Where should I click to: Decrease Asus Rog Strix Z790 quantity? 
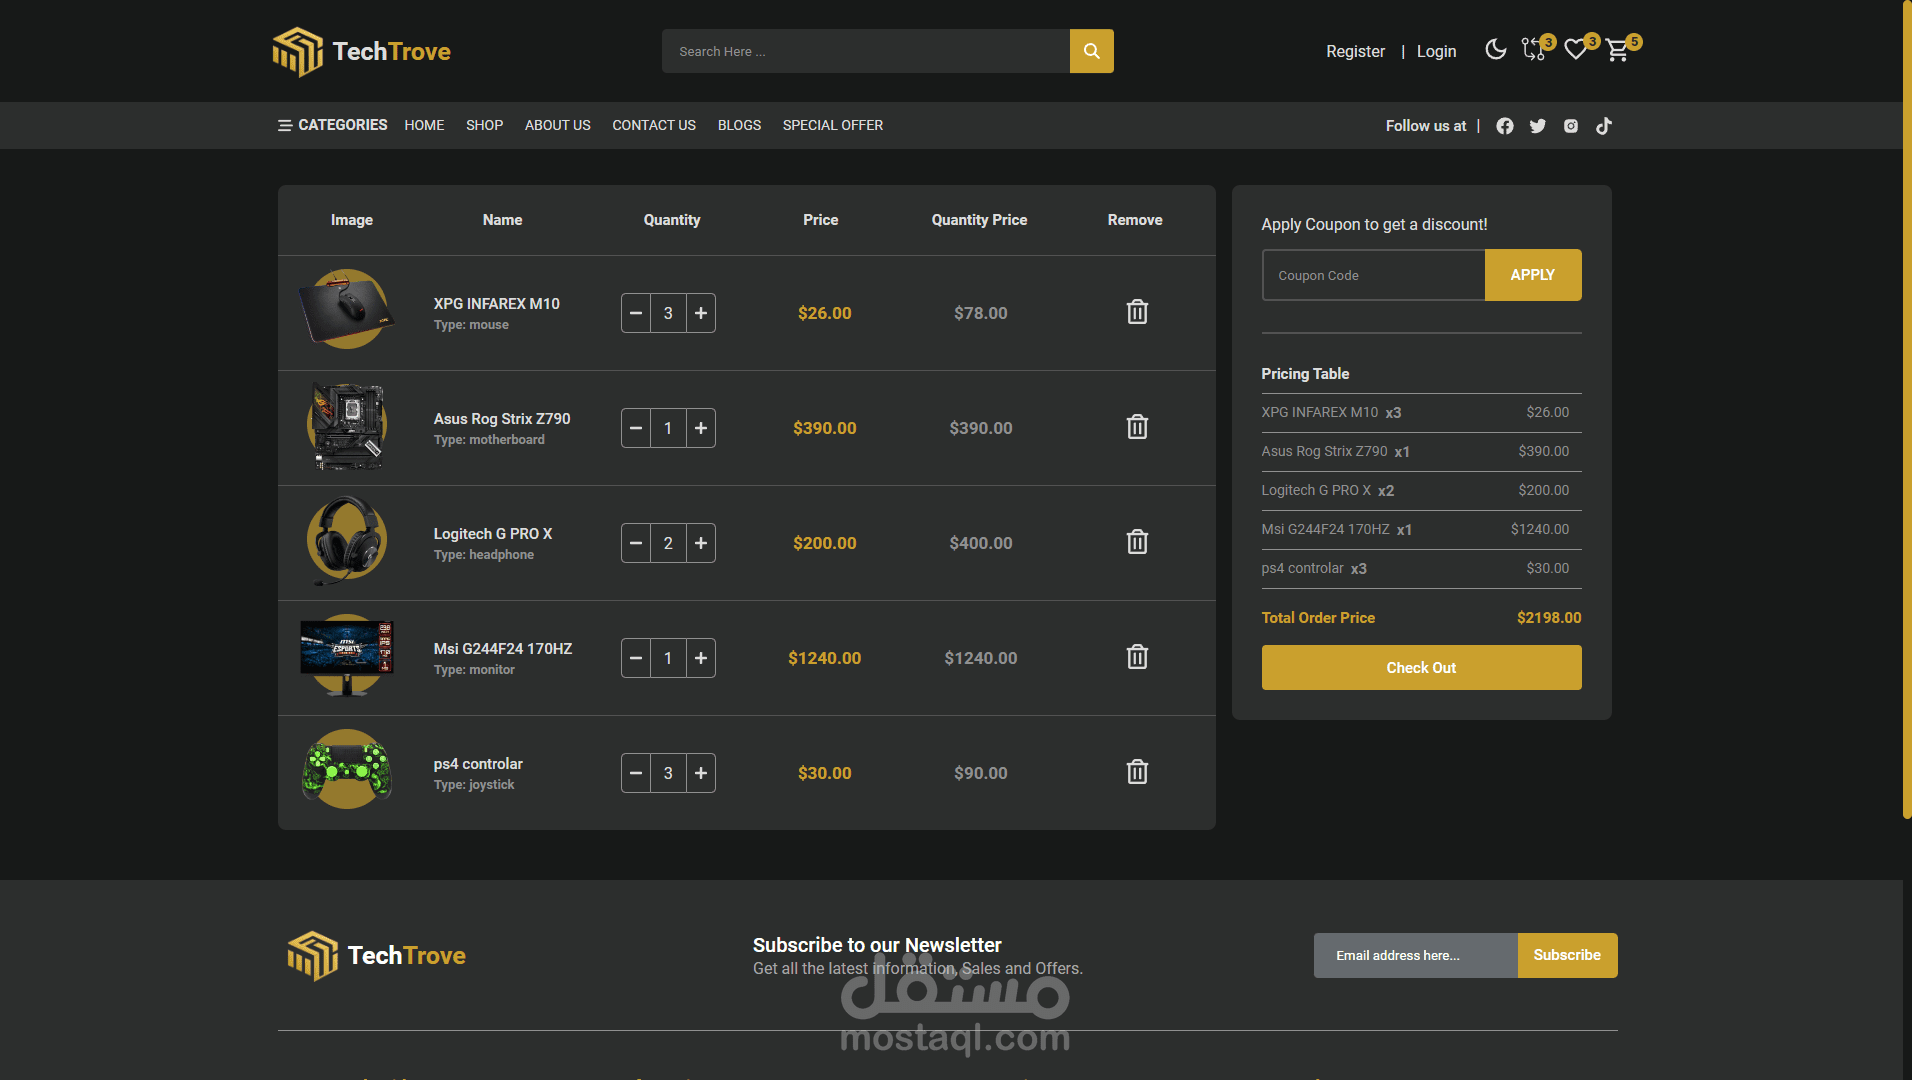pos(636,428)
